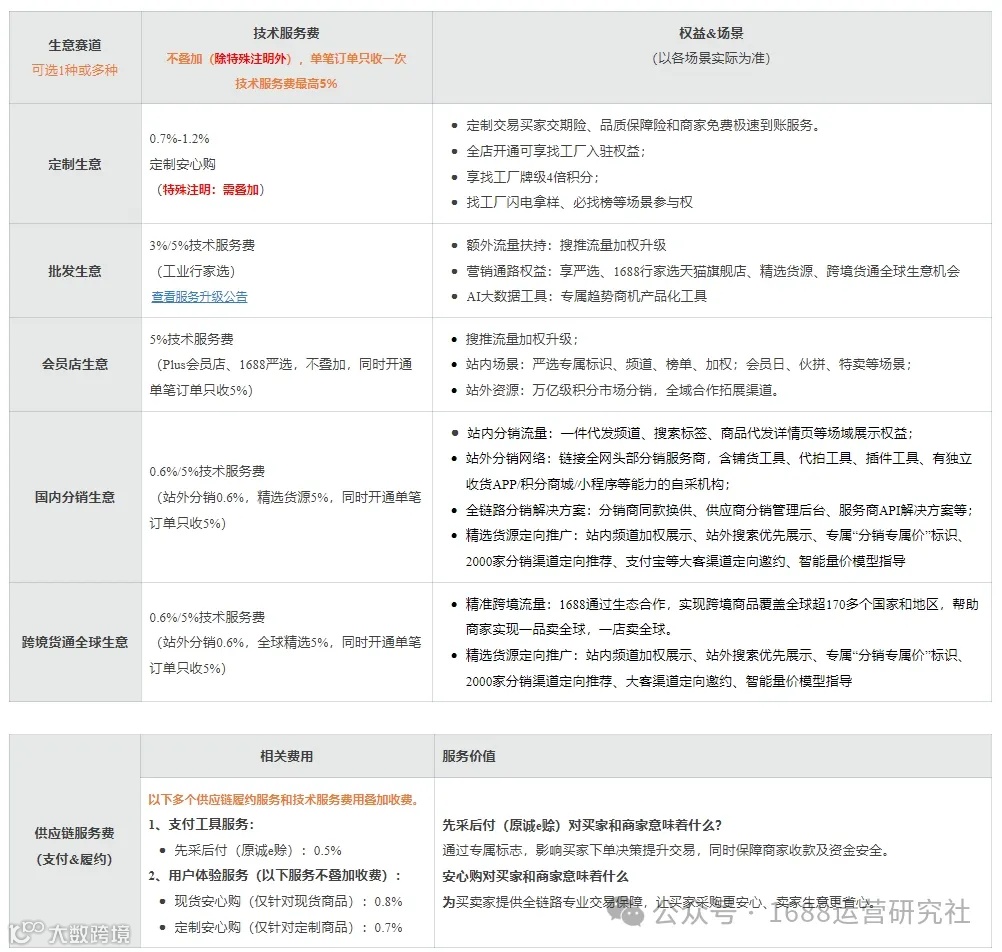Click the 定制安心购 text in fee column
This screenshot has height=952, width=1002.
click(x=183, y=164)
